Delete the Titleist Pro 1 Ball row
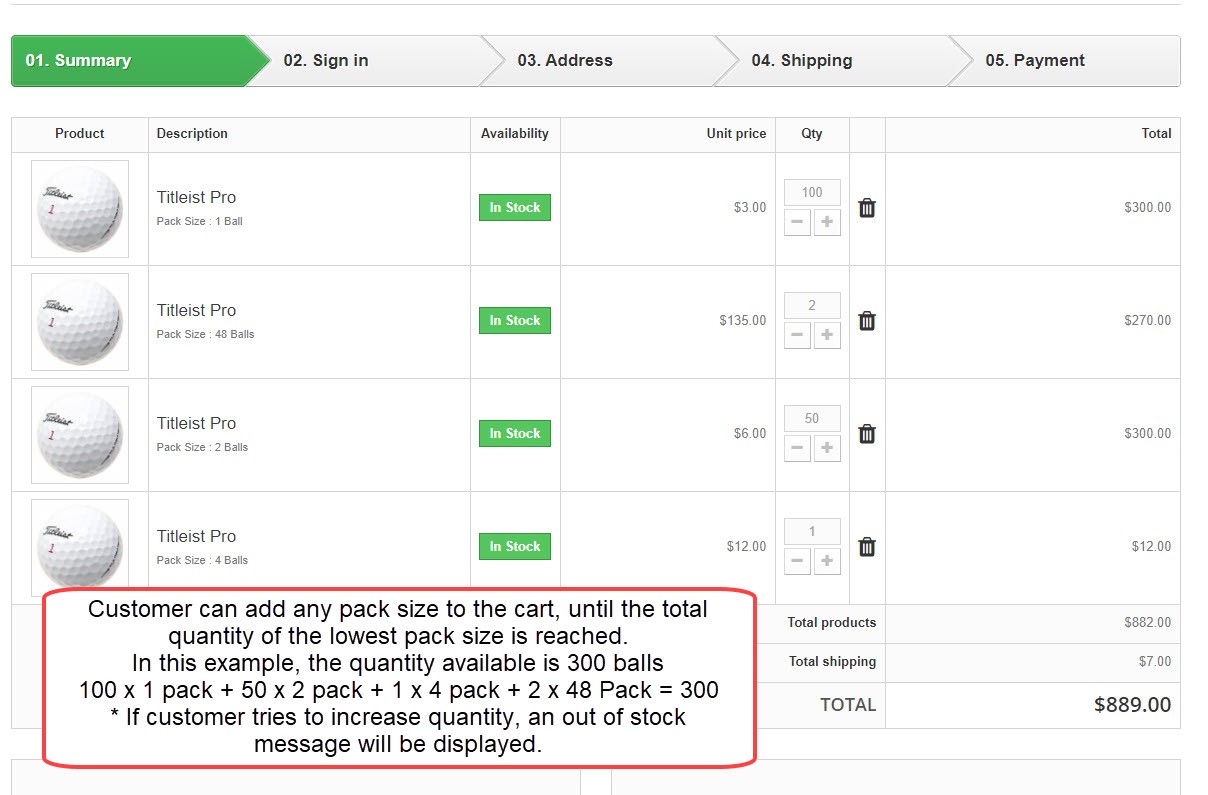Screen dimensions: 1208x795 867,208
